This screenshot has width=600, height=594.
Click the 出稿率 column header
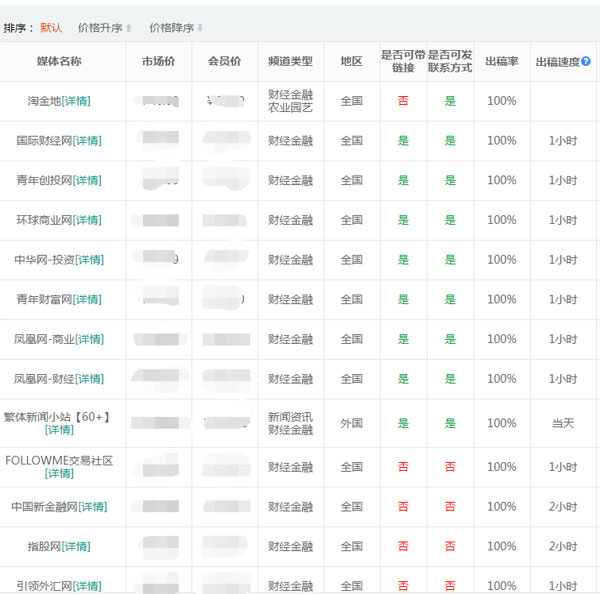(502, 61)
